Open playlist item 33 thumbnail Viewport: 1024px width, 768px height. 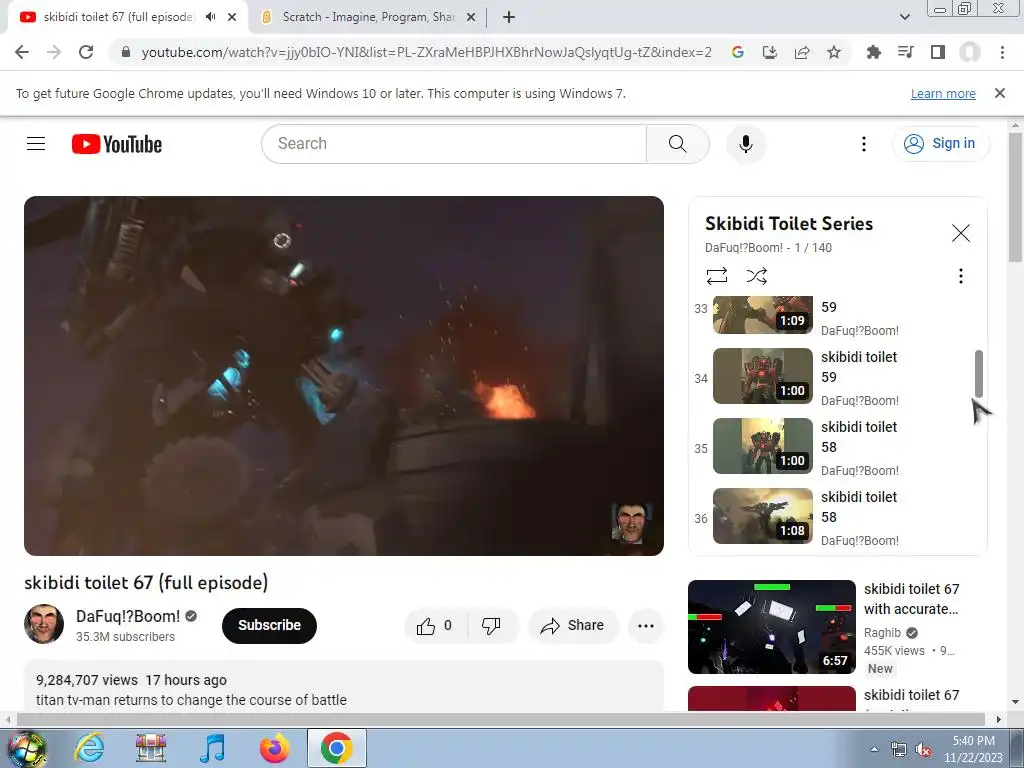tap(762, 314)
